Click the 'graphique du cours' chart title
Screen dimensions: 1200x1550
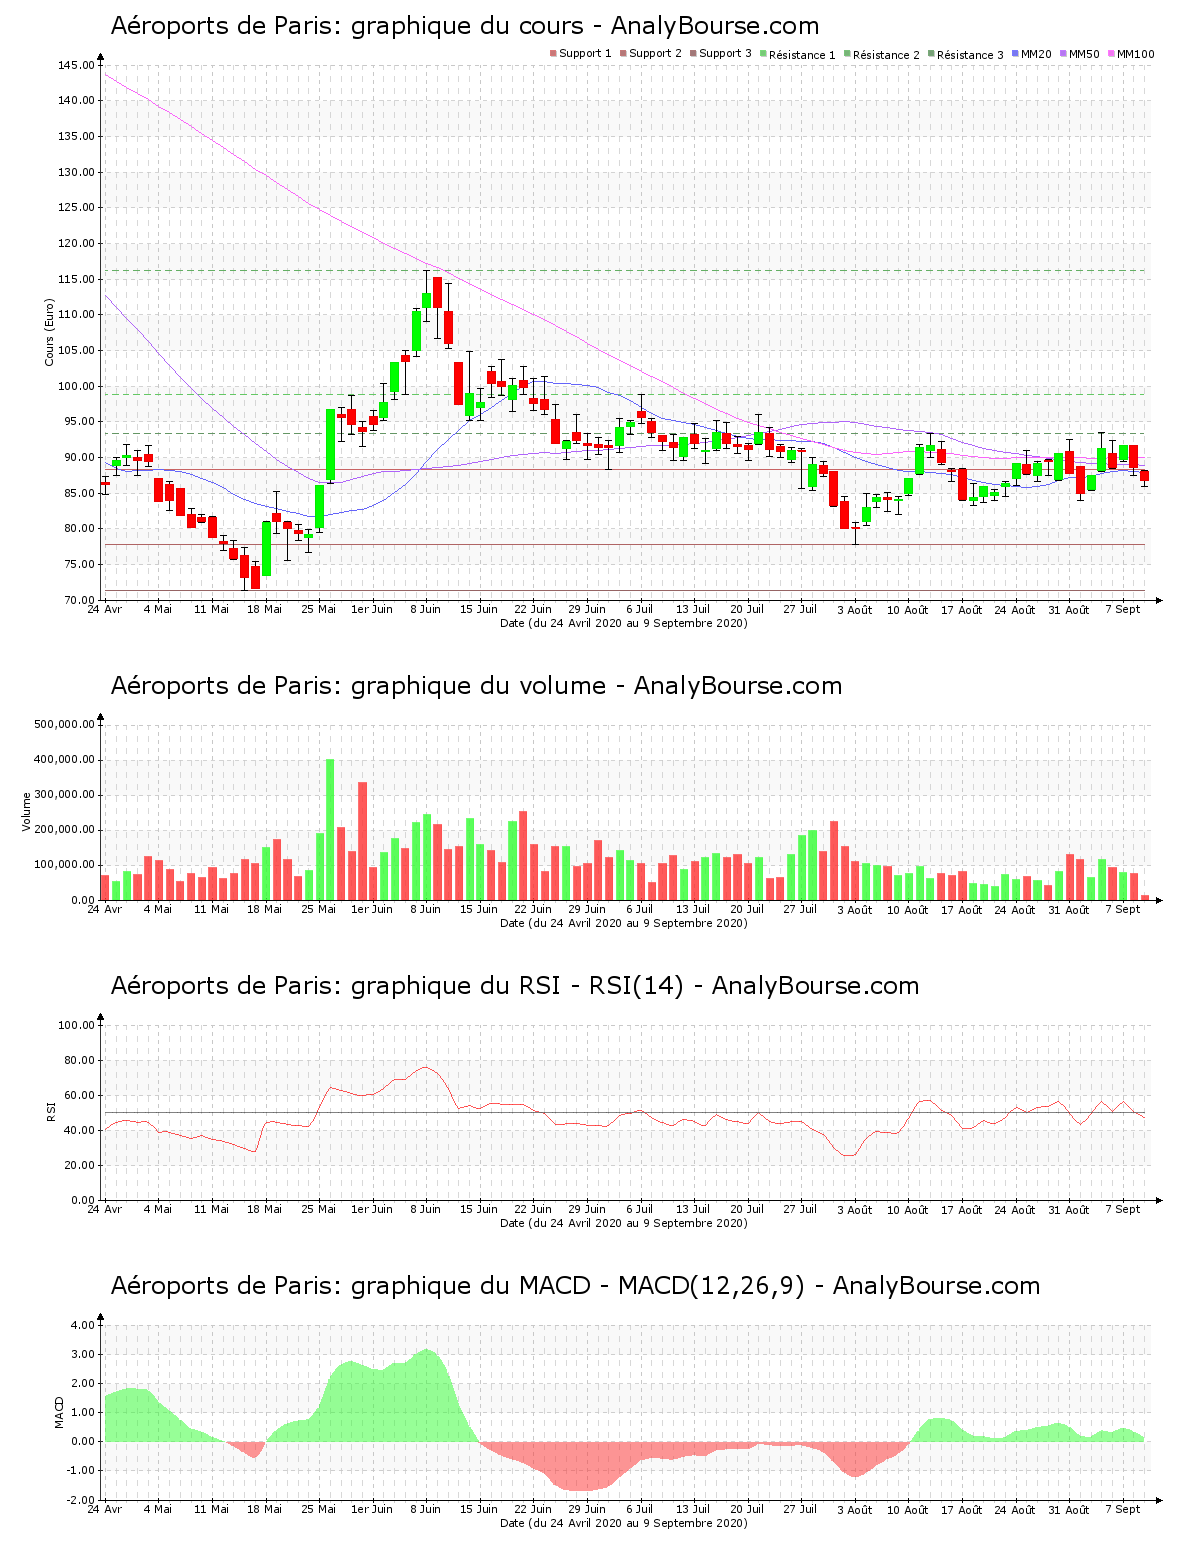[467, 26]
